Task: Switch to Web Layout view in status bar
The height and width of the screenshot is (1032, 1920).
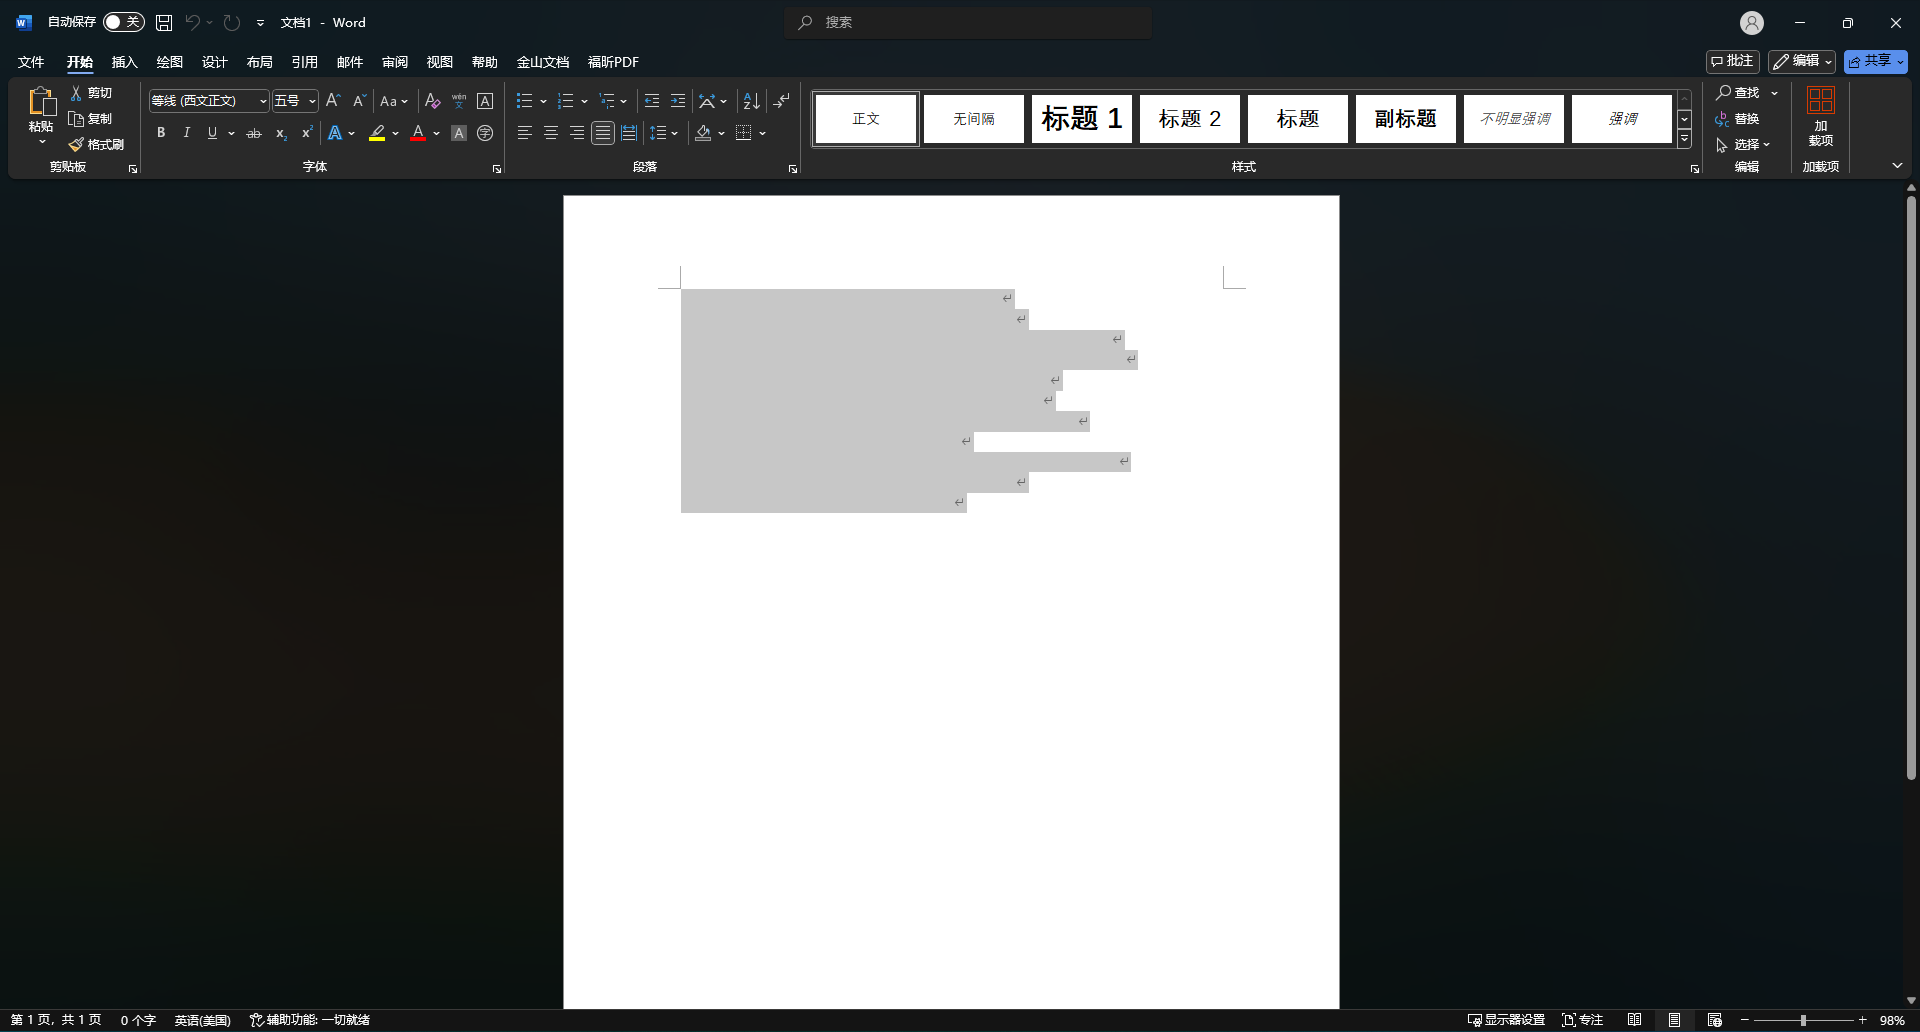Action: tap(1714, 1020)
